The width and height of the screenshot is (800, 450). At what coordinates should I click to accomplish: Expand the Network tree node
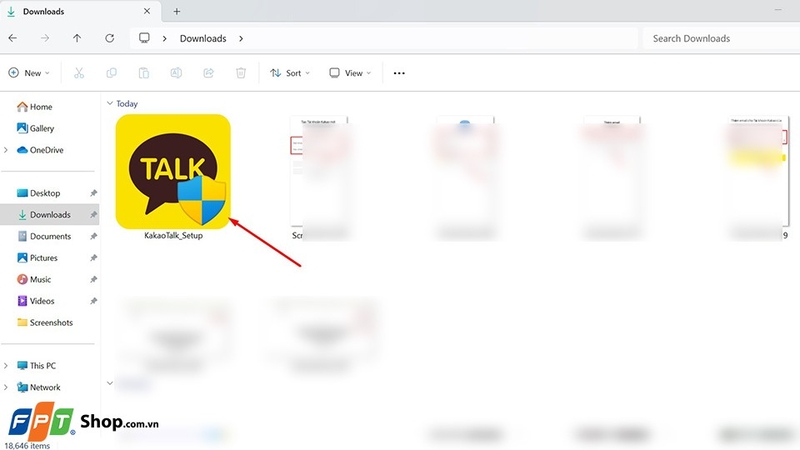pos(6,387)
